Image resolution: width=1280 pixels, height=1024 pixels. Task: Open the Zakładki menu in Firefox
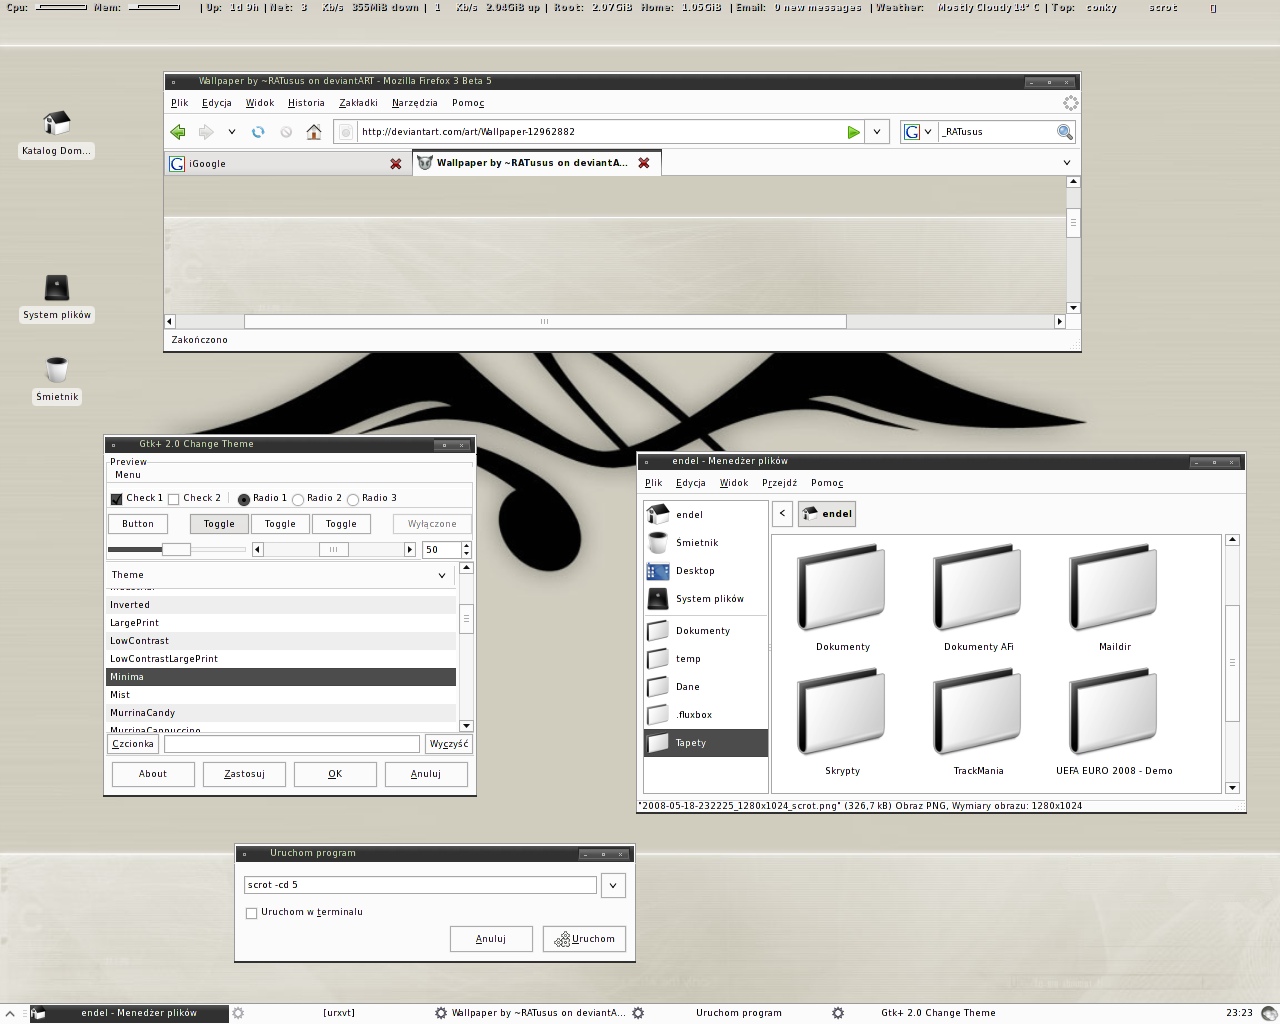pos(358,103)
